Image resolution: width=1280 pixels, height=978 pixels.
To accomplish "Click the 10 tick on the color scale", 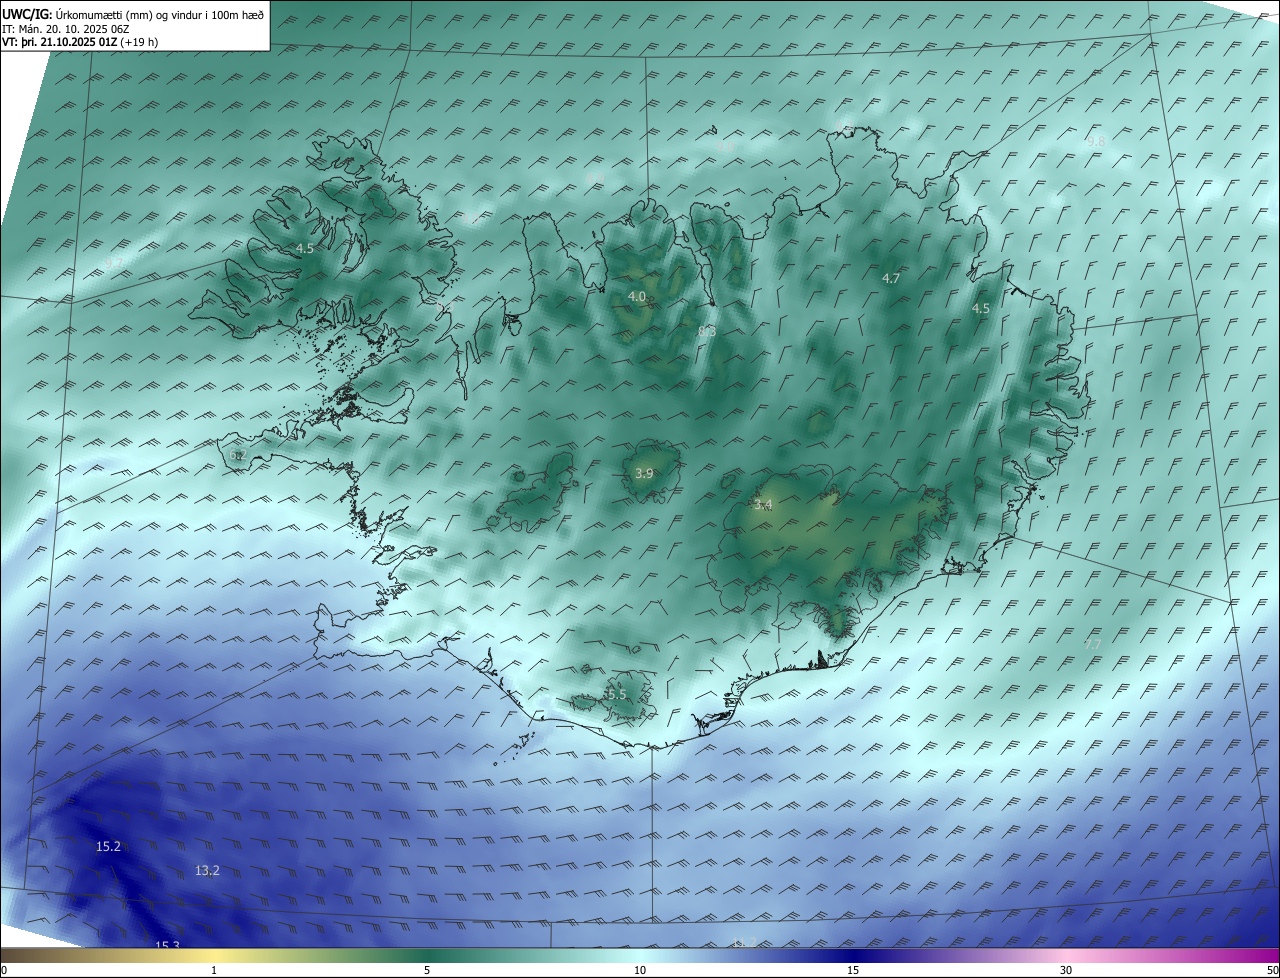I will click(x=640, y=970).
